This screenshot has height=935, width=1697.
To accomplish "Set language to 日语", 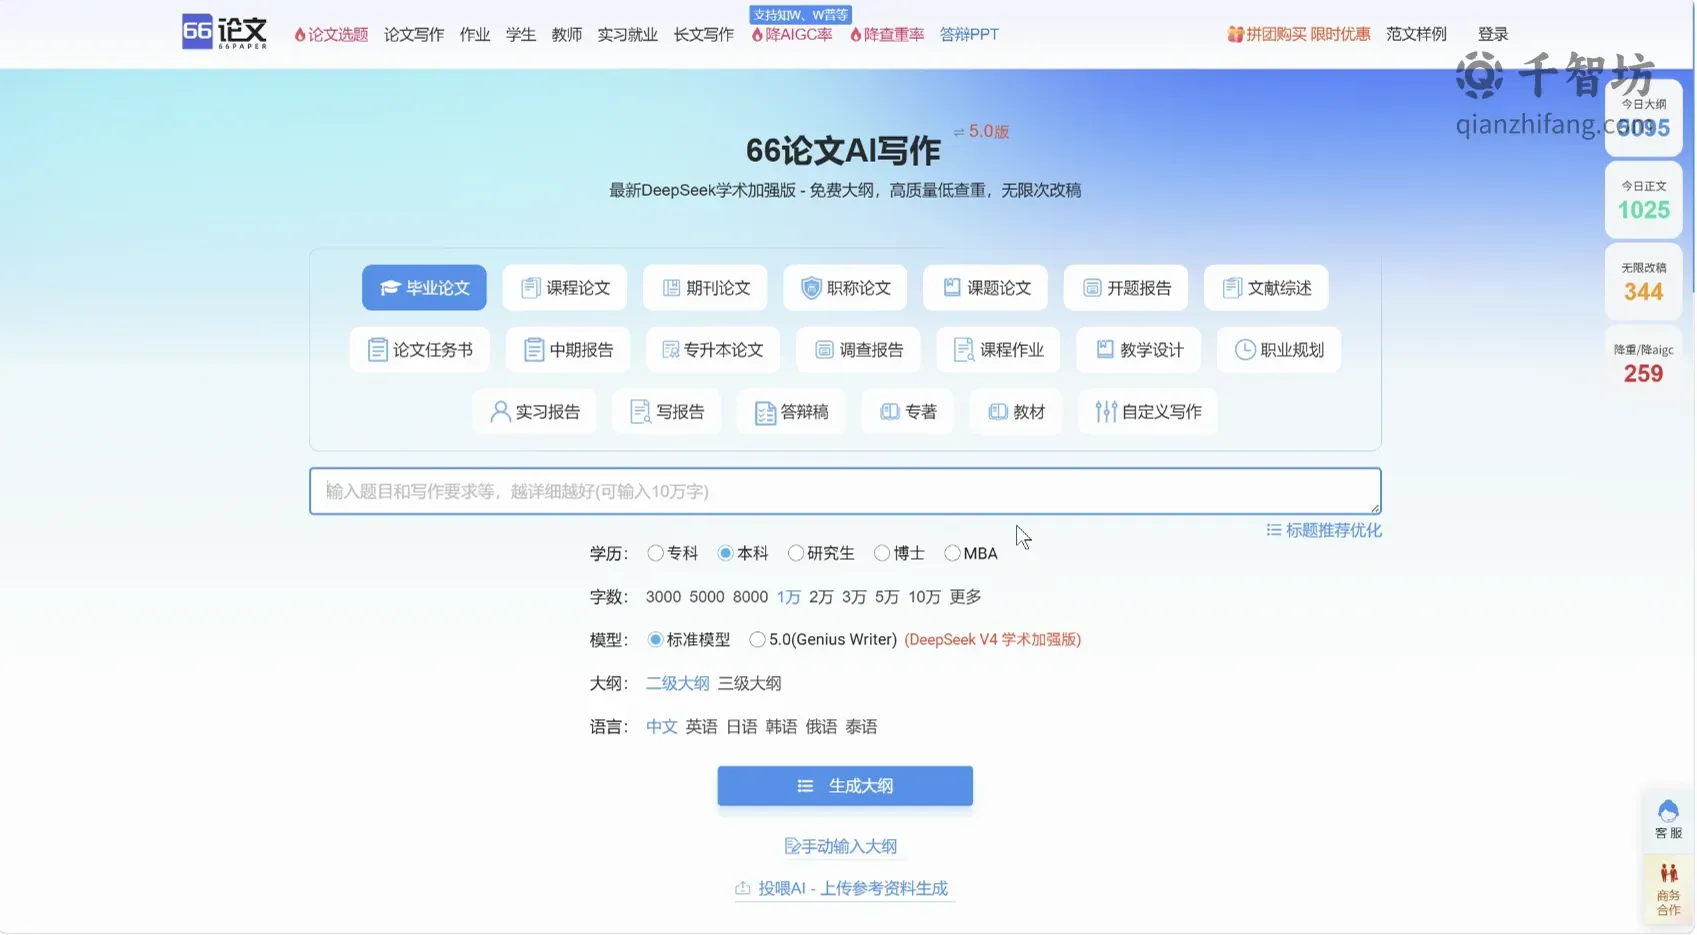I will [741, 727].
